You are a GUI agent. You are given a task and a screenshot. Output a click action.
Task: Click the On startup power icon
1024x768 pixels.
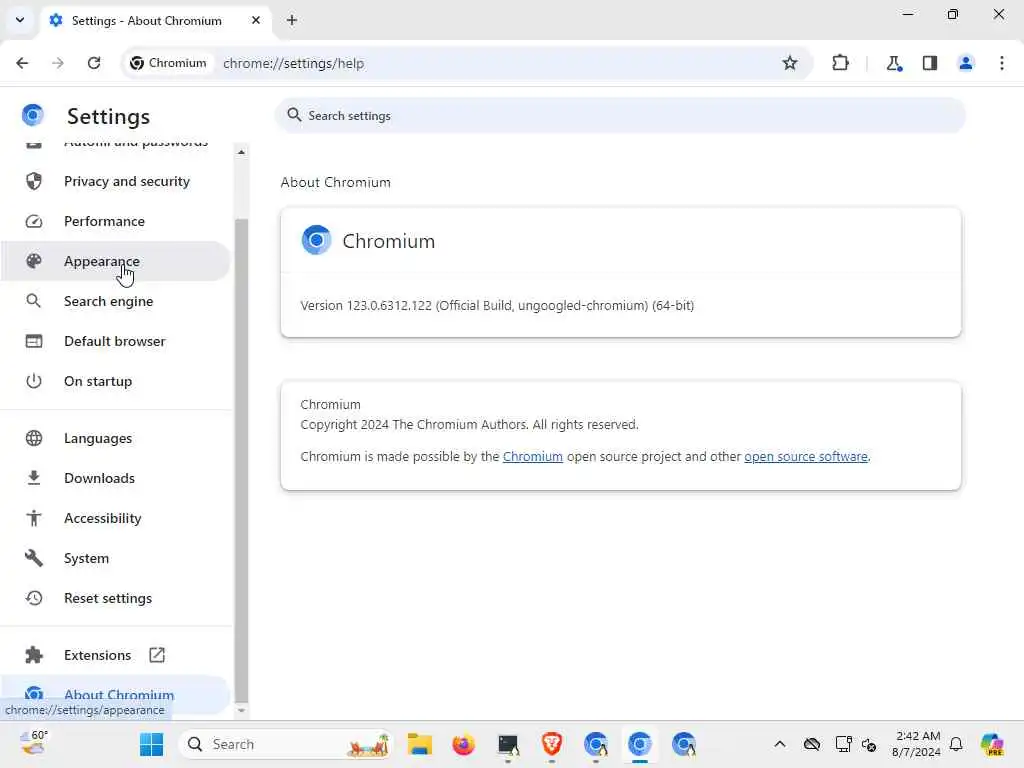coord(34,381)
